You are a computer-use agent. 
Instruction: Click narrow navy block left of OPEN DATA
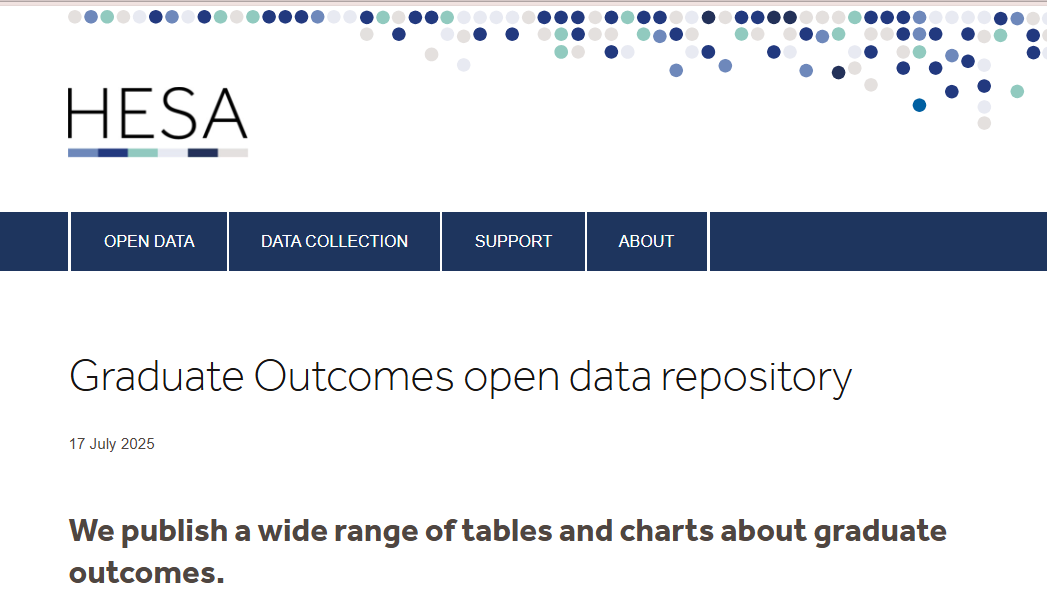34,242
